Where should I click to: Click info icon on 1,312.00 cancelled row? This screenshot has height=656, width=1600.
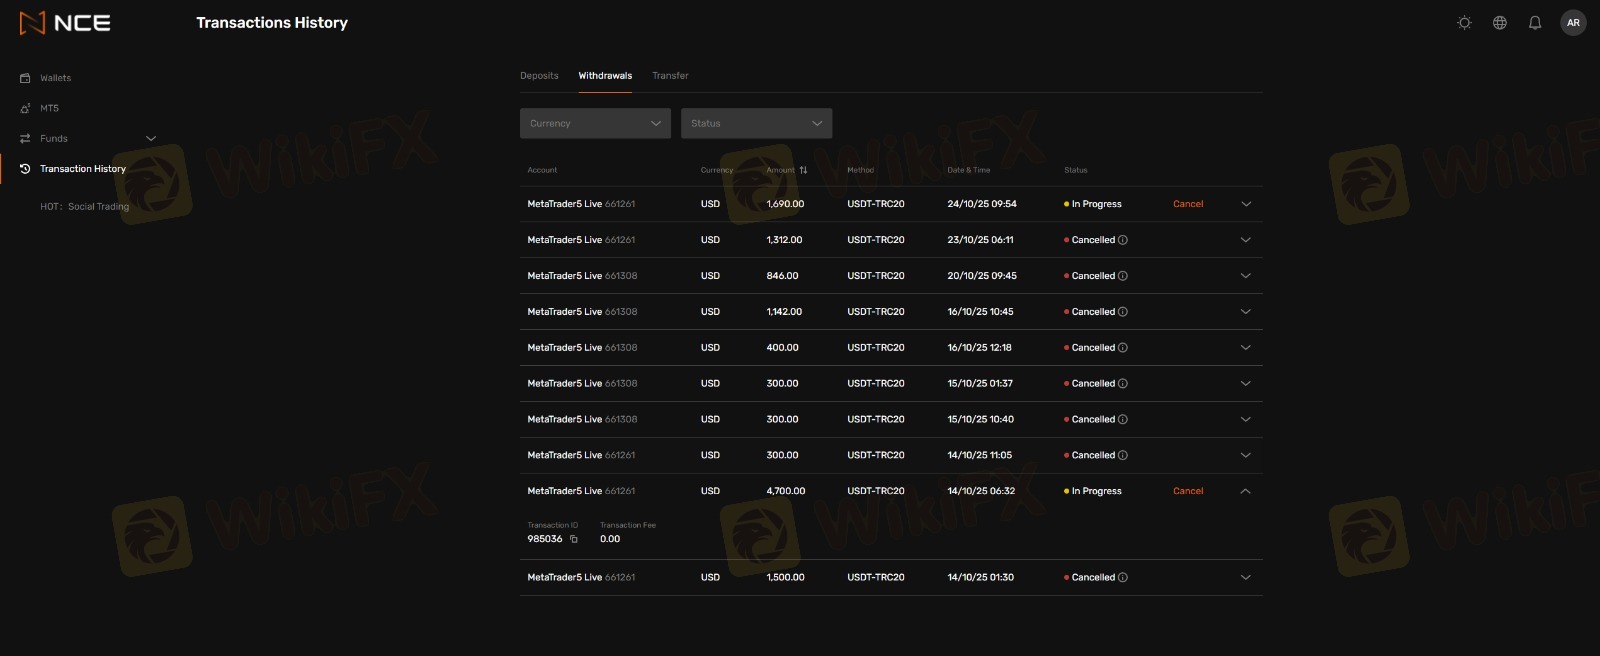[x=1123, y=240]
